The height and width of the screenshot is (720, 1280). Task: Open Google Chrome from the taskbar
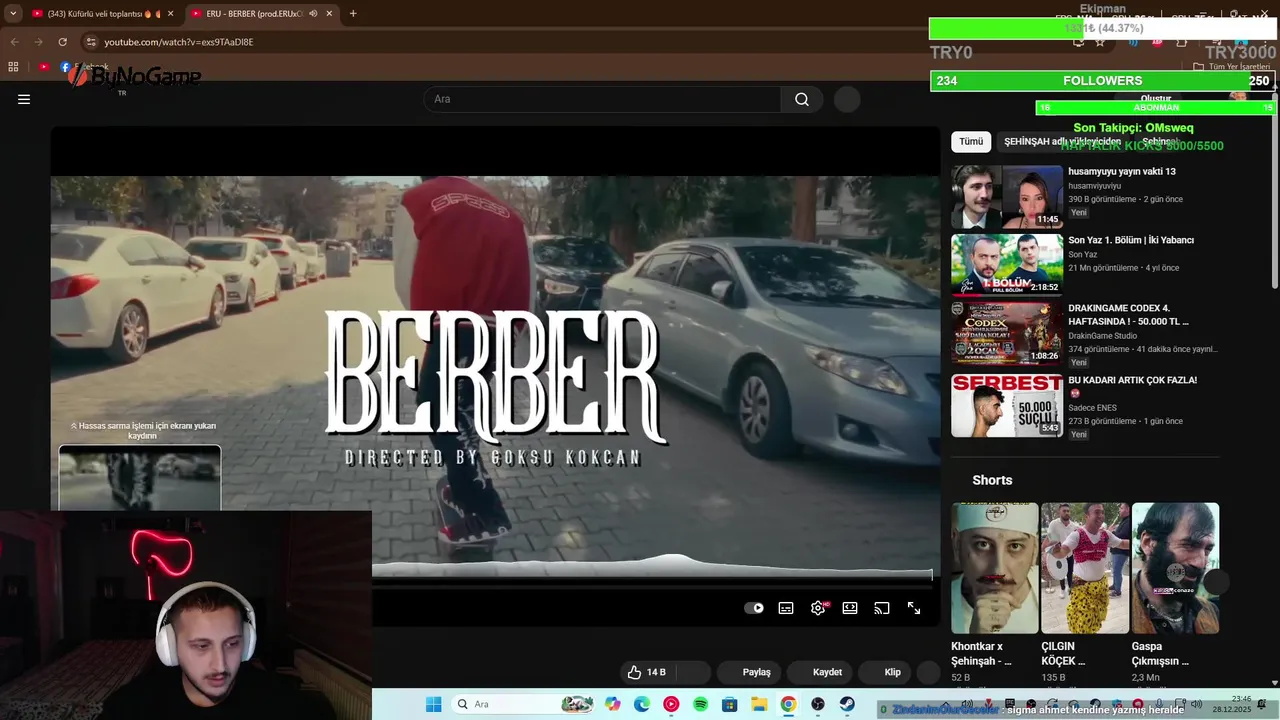click(x=788, y=704)
